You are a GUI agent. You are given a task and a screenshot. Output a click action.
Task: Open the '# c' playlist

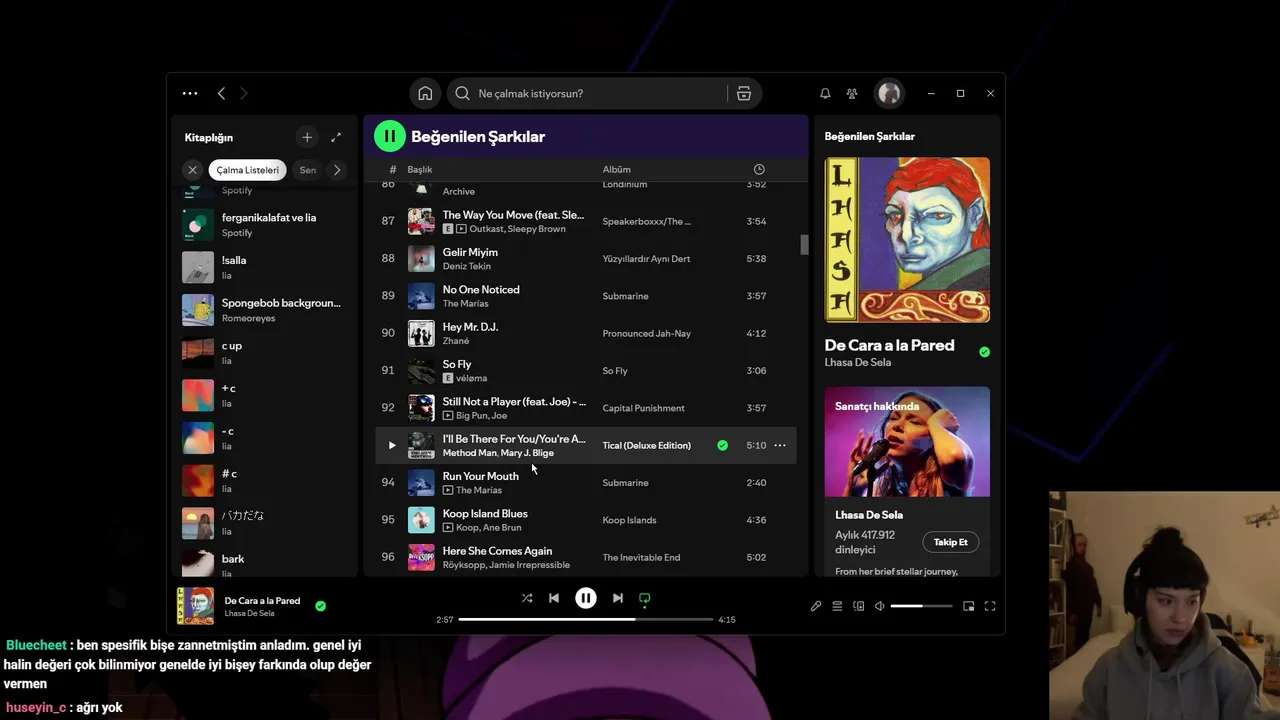coord(265,480)
